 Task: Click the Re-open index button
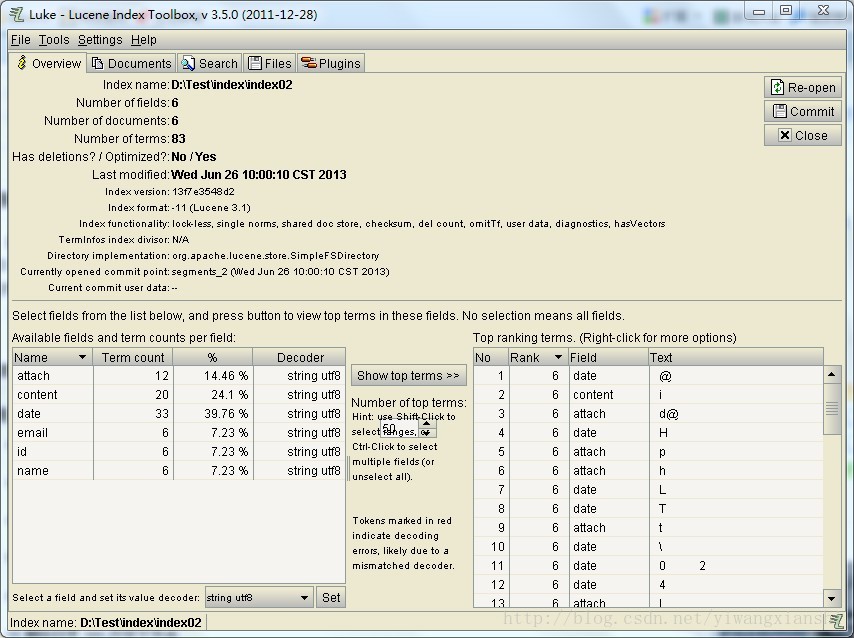[x=803, y=87]
